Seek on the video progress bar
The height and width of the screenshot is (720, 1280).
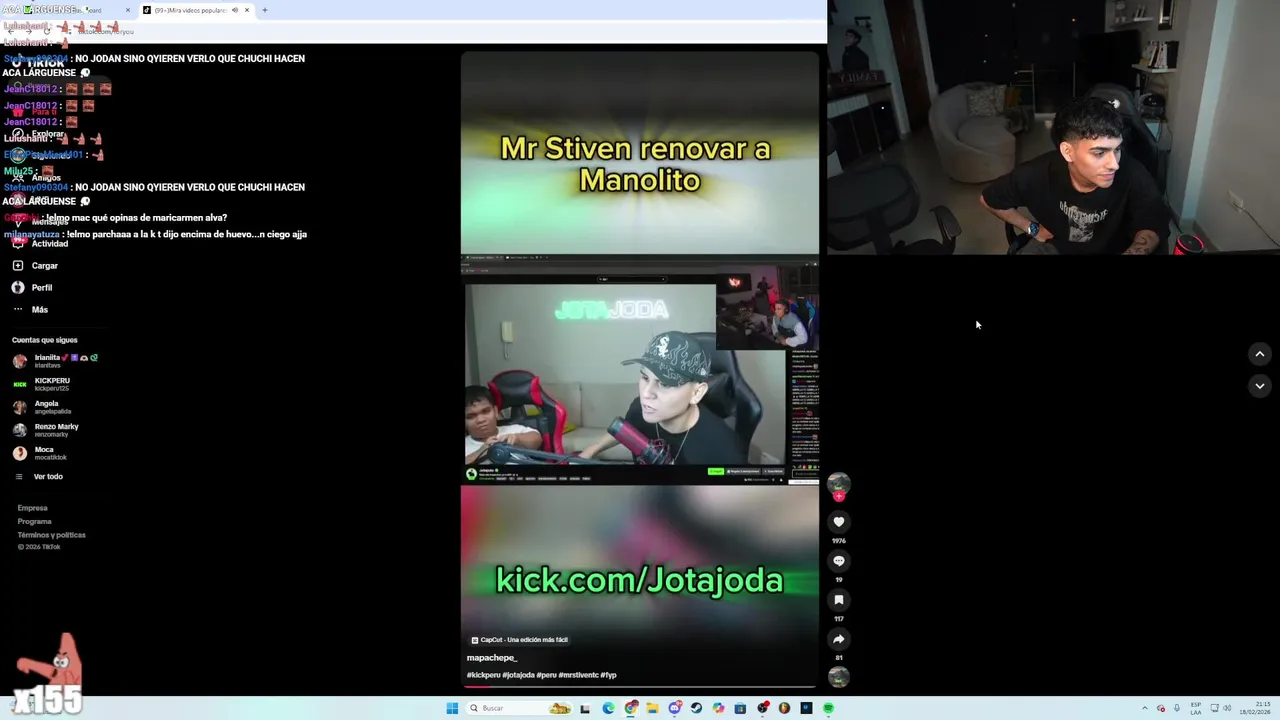click(640, 687)
